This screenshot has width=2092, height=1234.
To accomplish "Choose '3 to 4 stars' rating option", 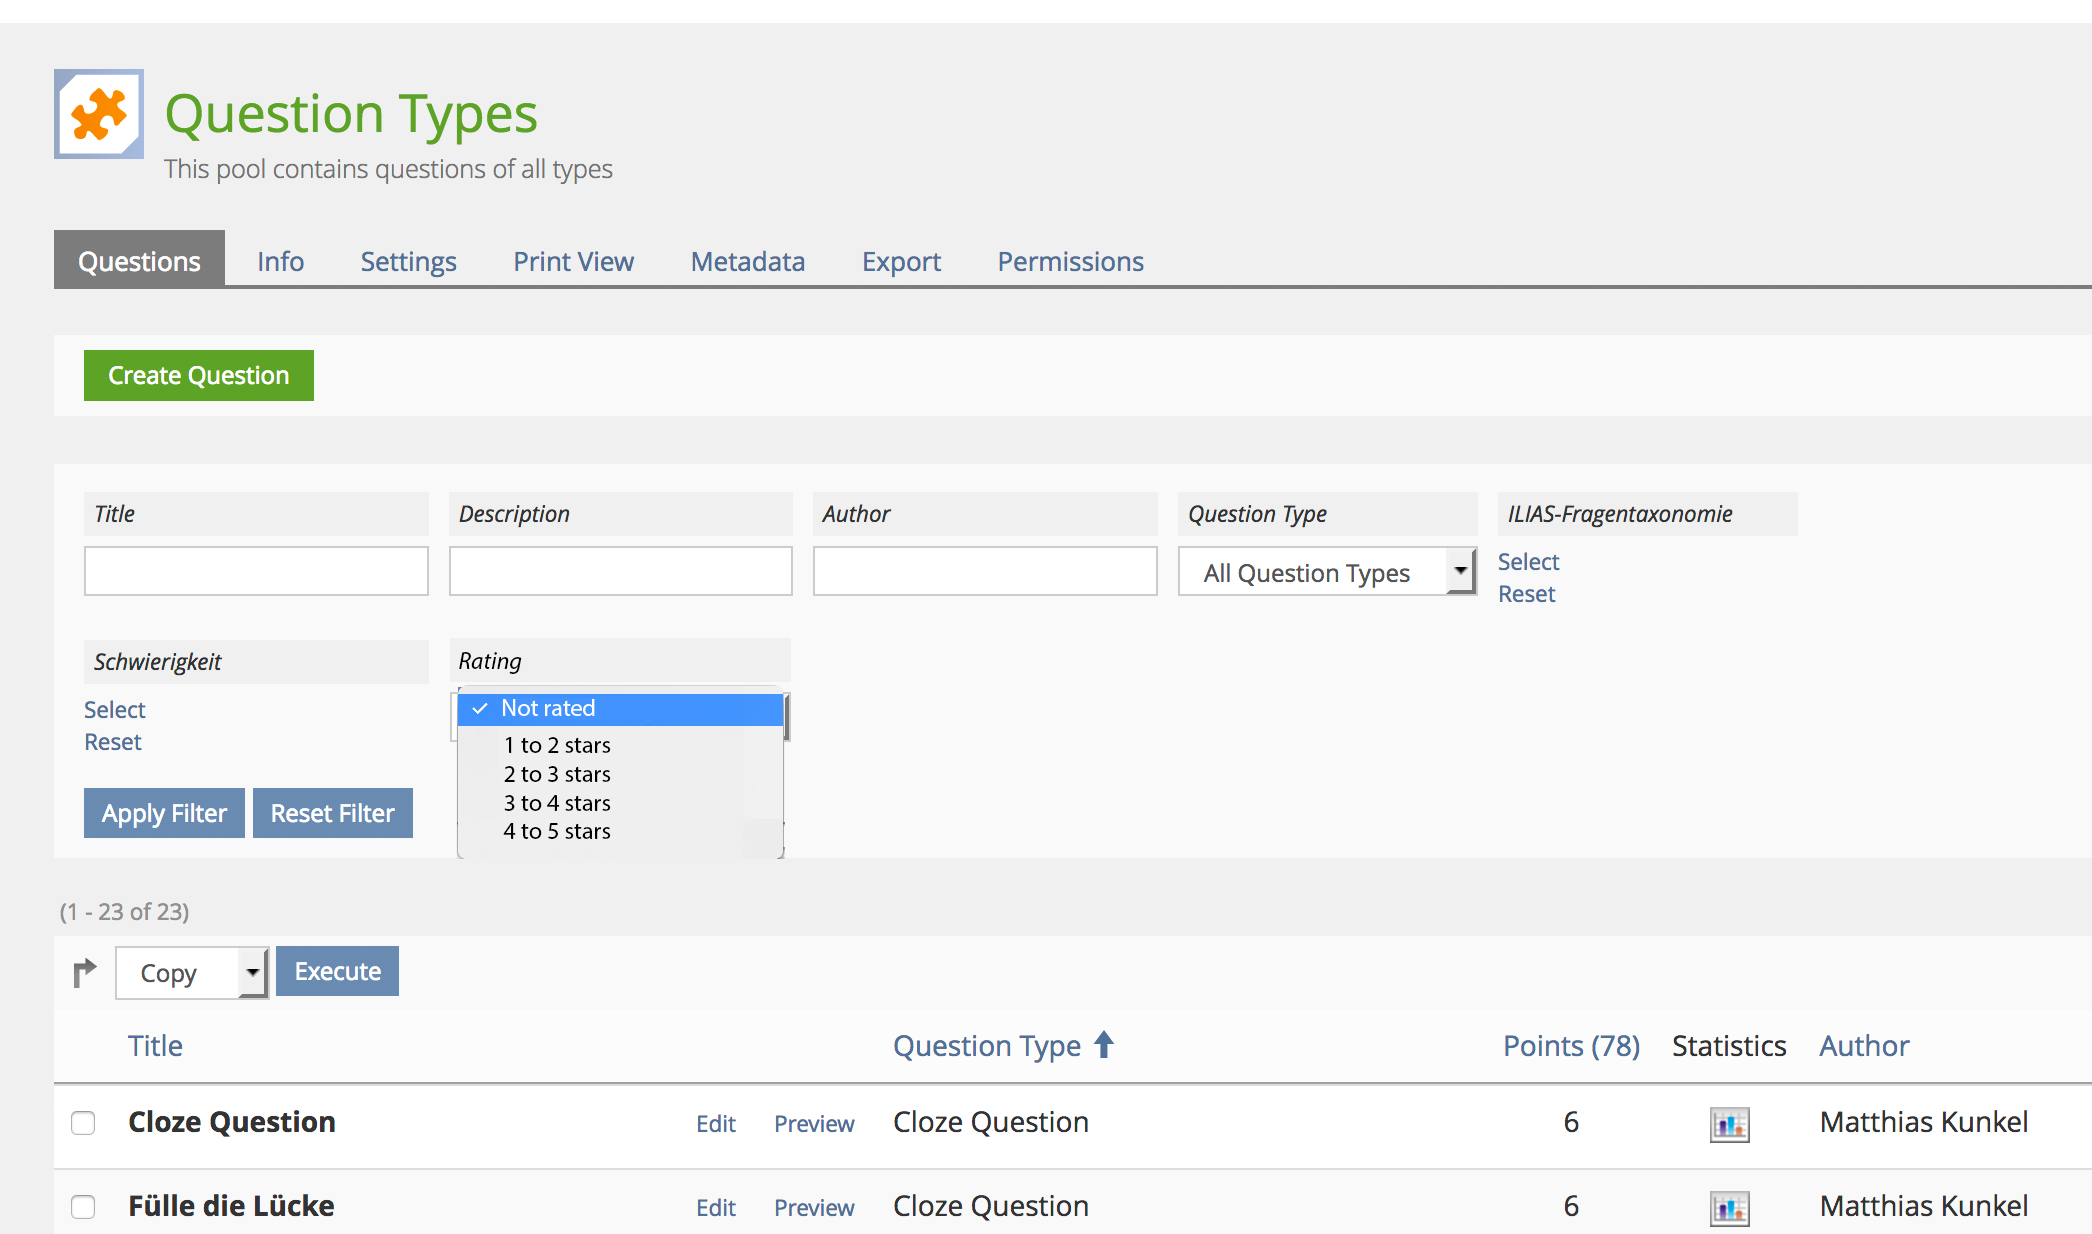I will click(x=557, y=803).
